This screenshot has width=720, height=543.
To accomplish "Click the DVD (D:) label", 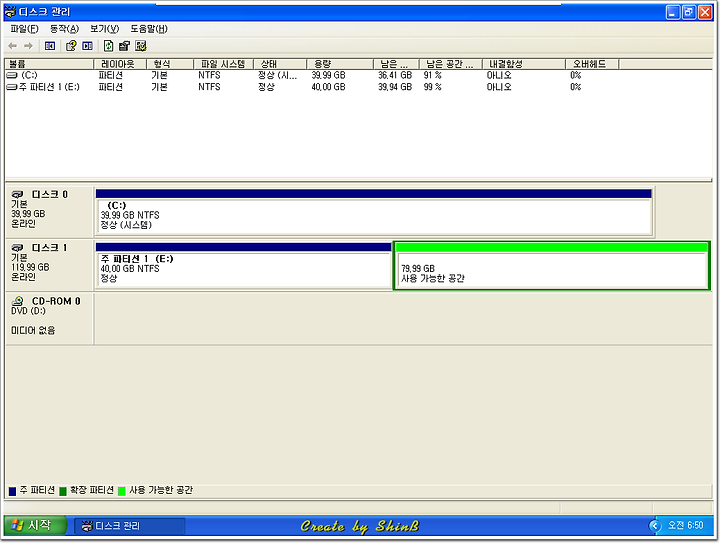I will click(x=28, y=311).
